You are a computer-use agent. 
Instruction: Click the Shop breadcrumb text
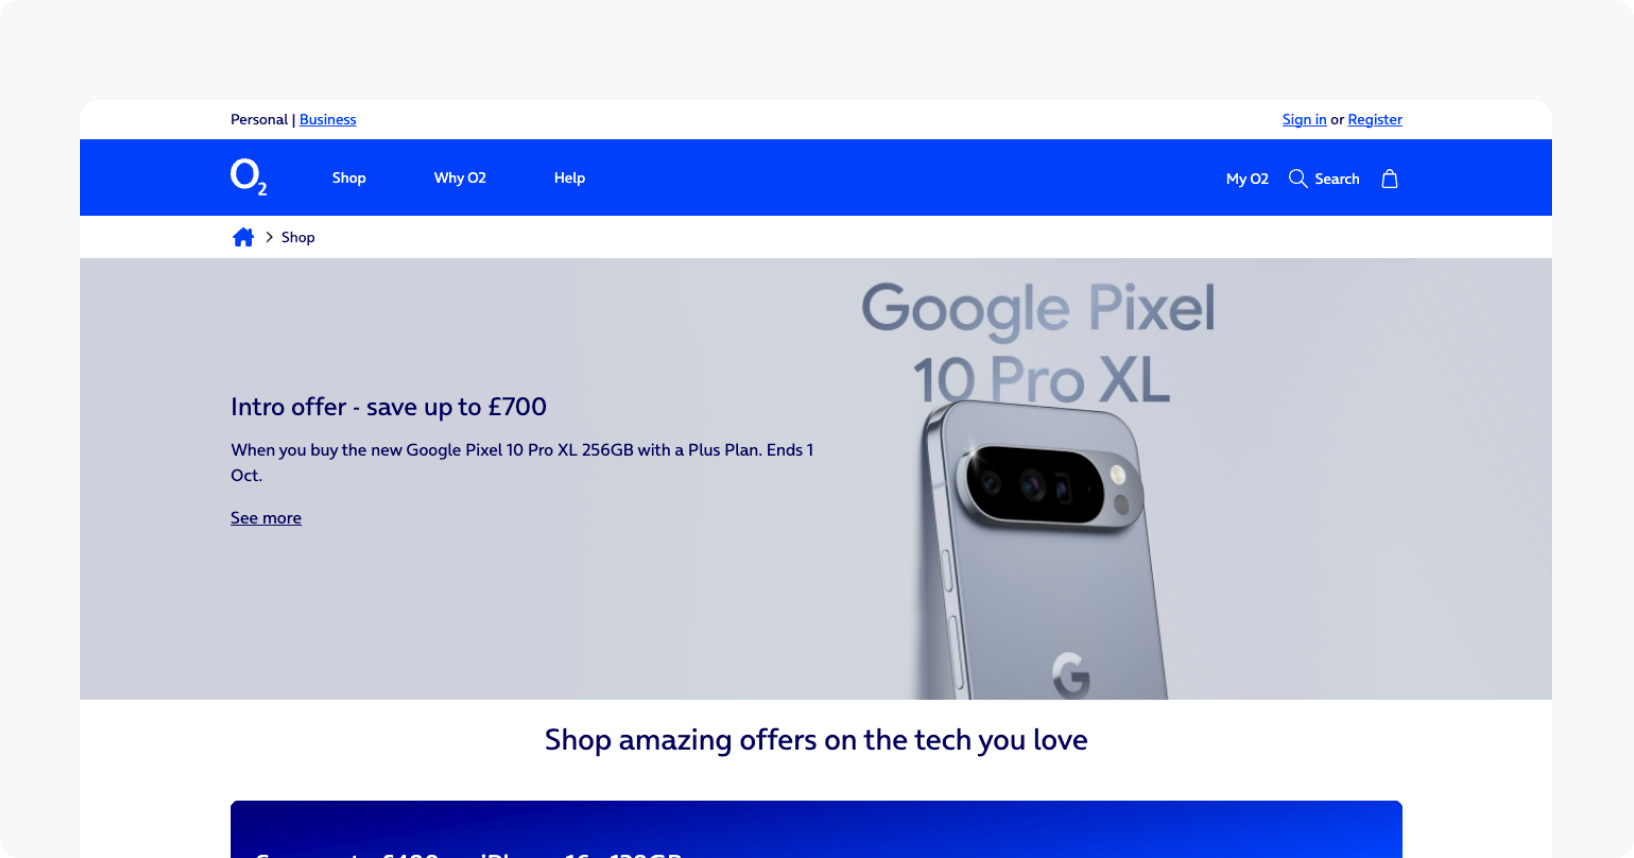(298, 237)
